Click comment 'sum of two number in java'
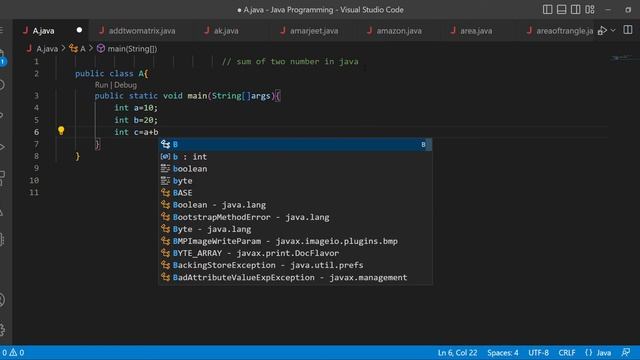Viewport: 640px width, 360px height. [290, 61]
